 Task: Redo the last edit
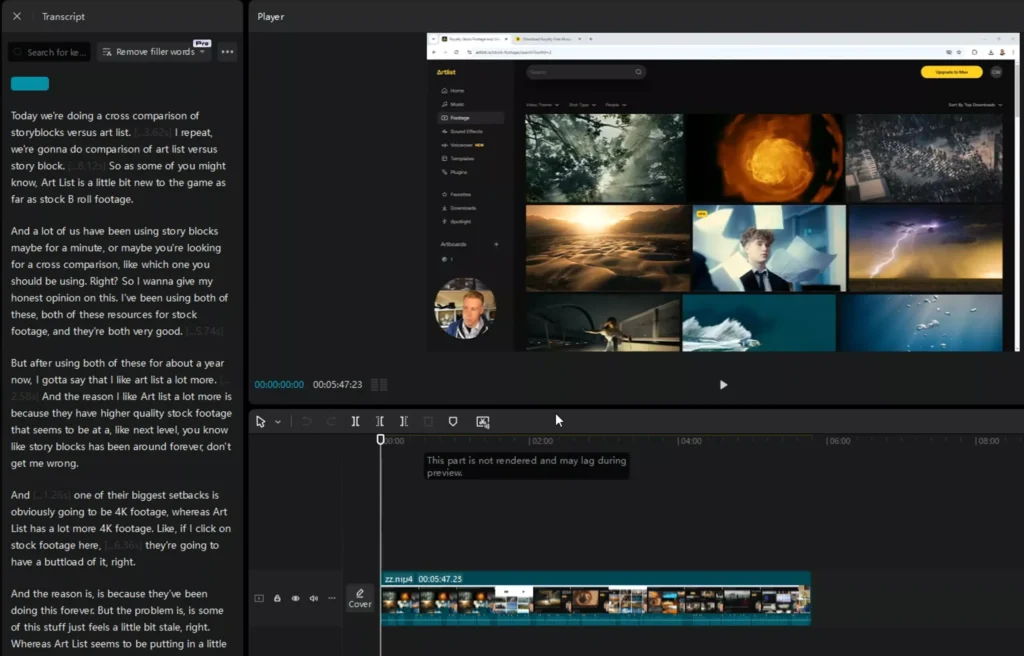pos(332,421)
